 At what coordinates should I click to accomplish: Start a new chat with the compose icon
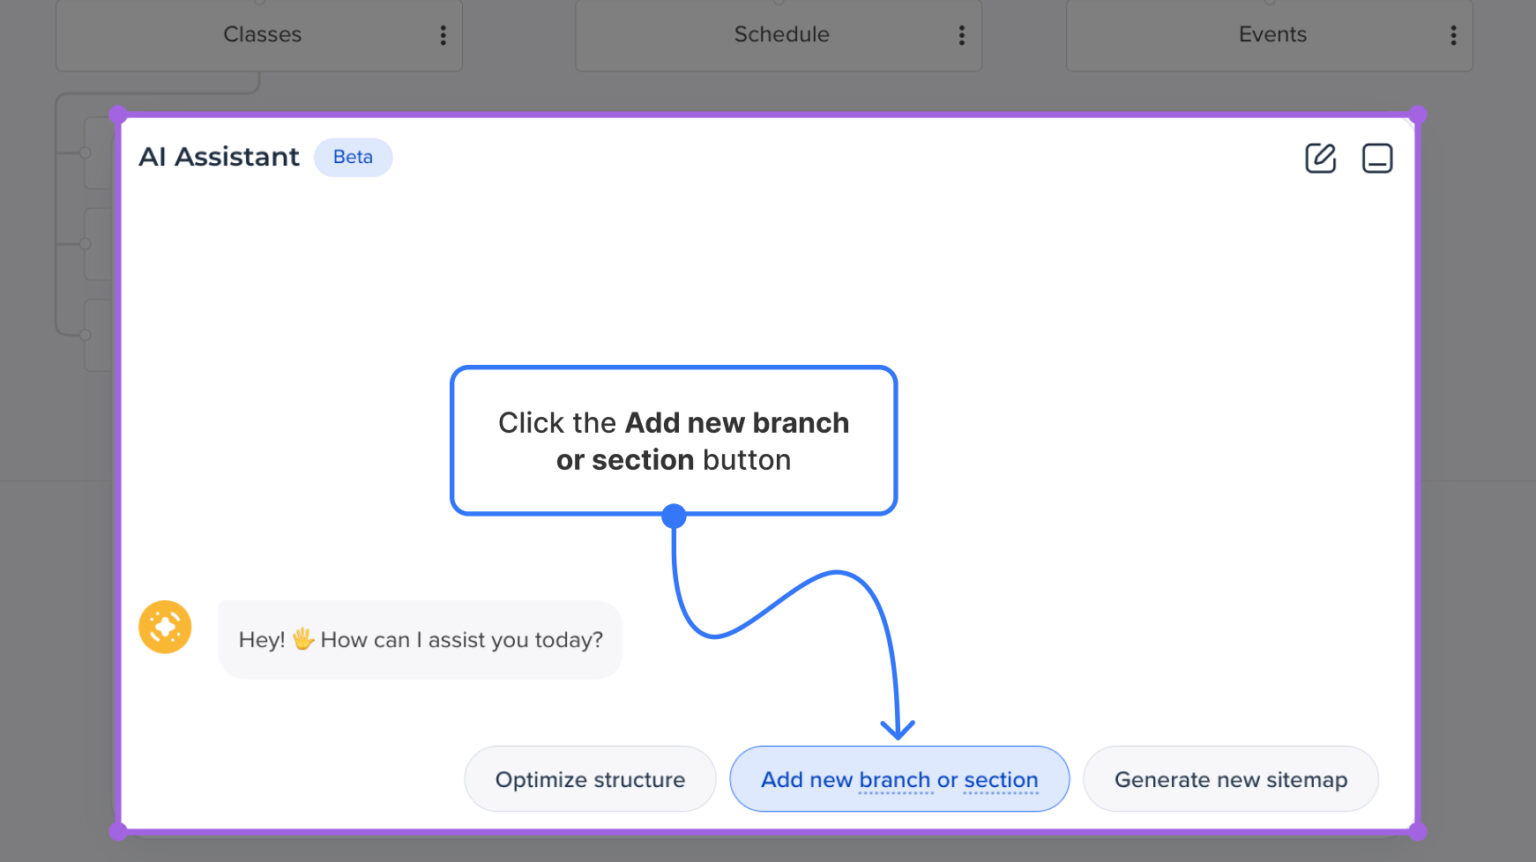tap(1320, 157)
